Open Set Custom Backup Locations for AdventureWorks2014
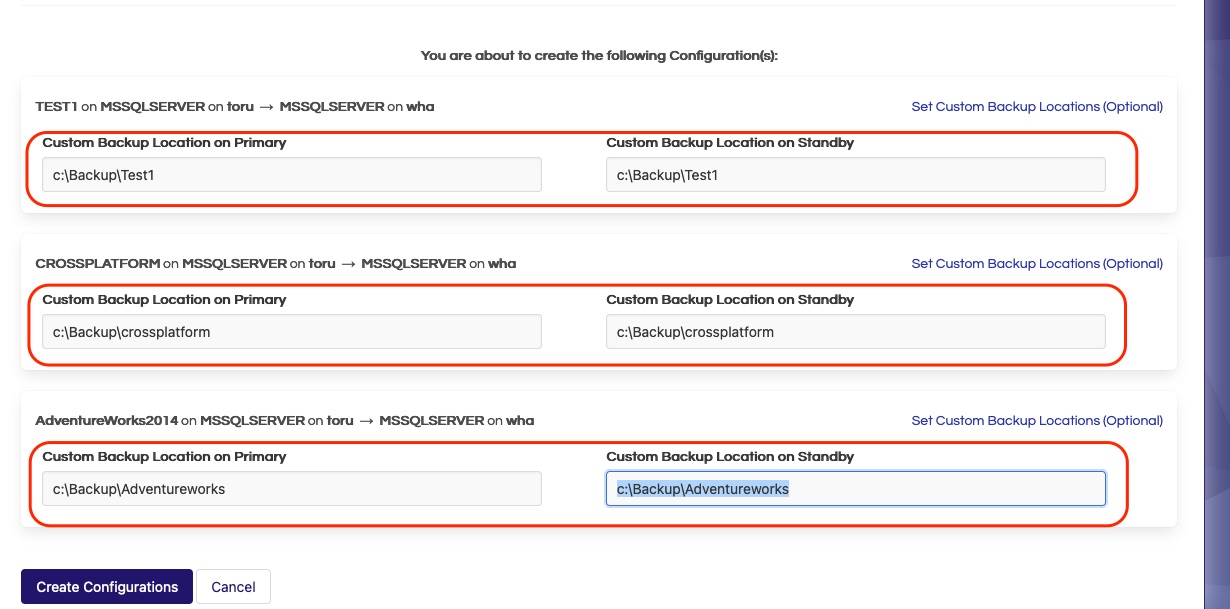1230x609 pixels. coord(1037,420)
